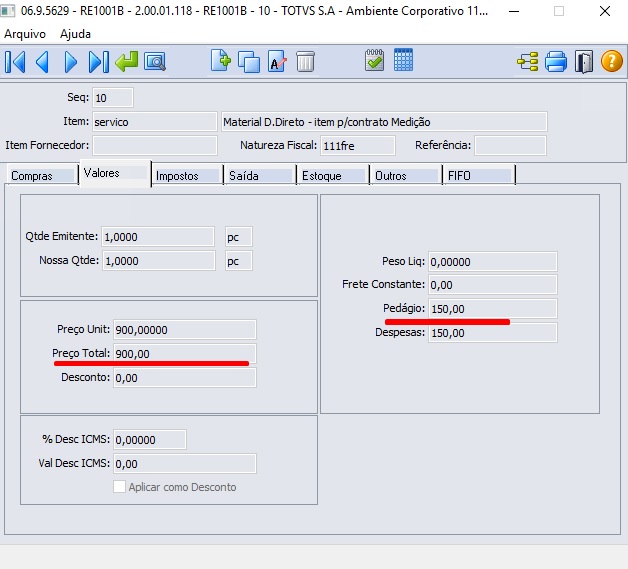This screenshot has height=569, width=628.
Task: Click the Pedágio field 150,00
Action: tap(493, 309)
